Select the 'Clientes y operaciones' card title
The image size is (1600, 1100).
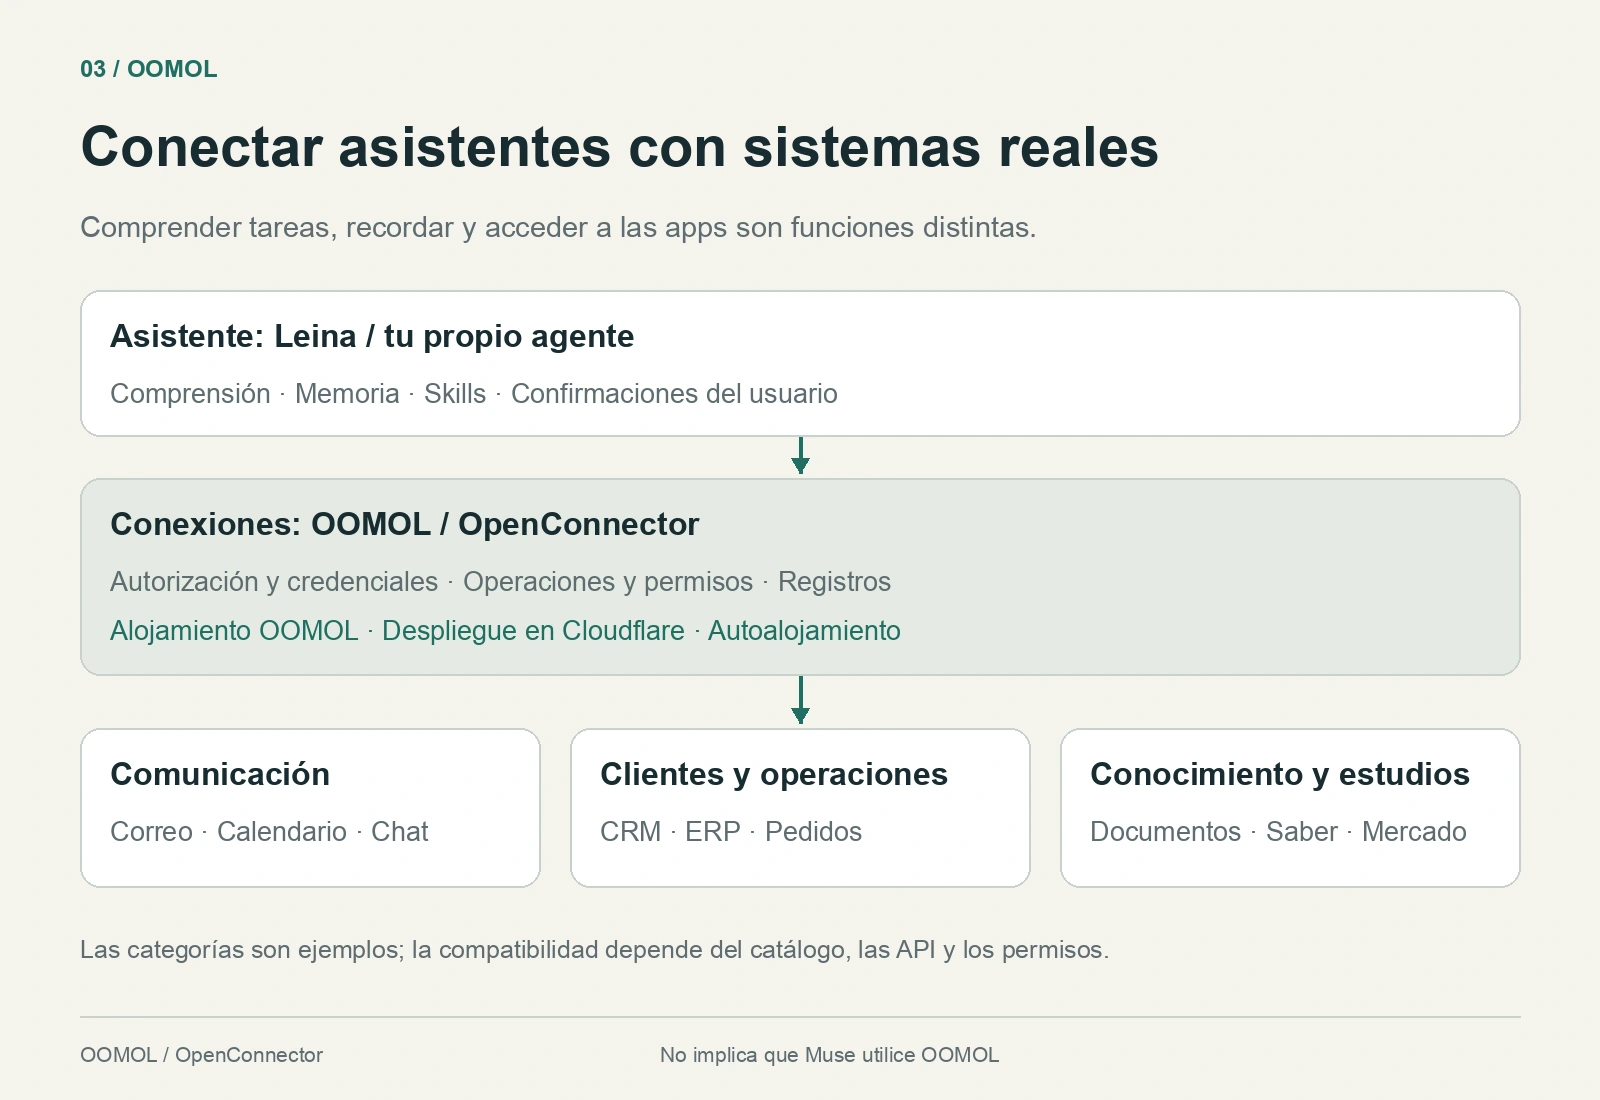(774, 775)
